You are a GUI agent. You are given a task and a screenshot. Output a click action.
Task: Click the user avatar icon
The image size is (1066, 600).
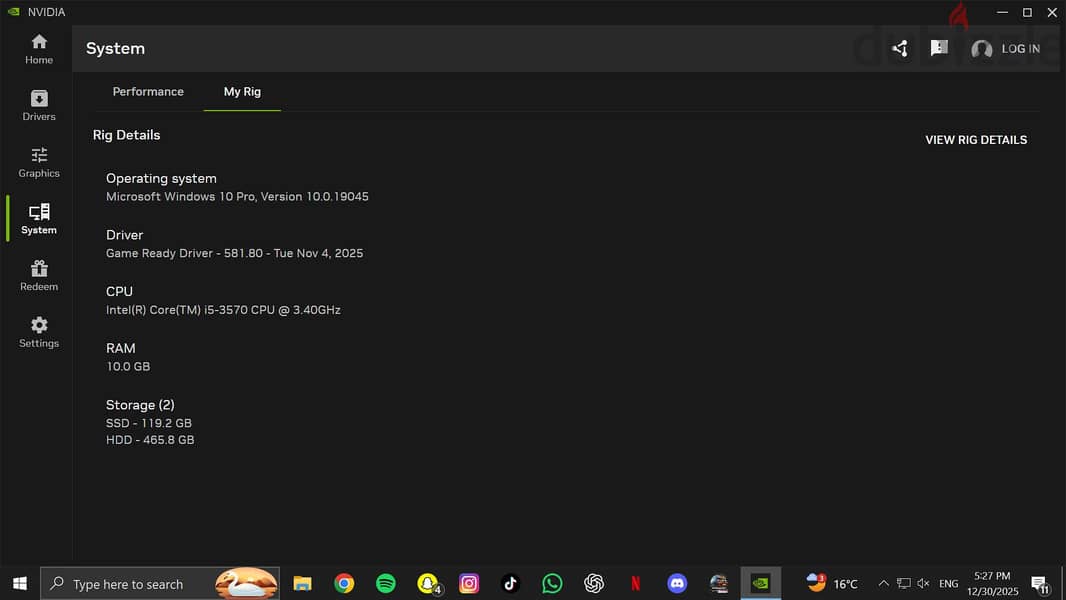[981, 49]
